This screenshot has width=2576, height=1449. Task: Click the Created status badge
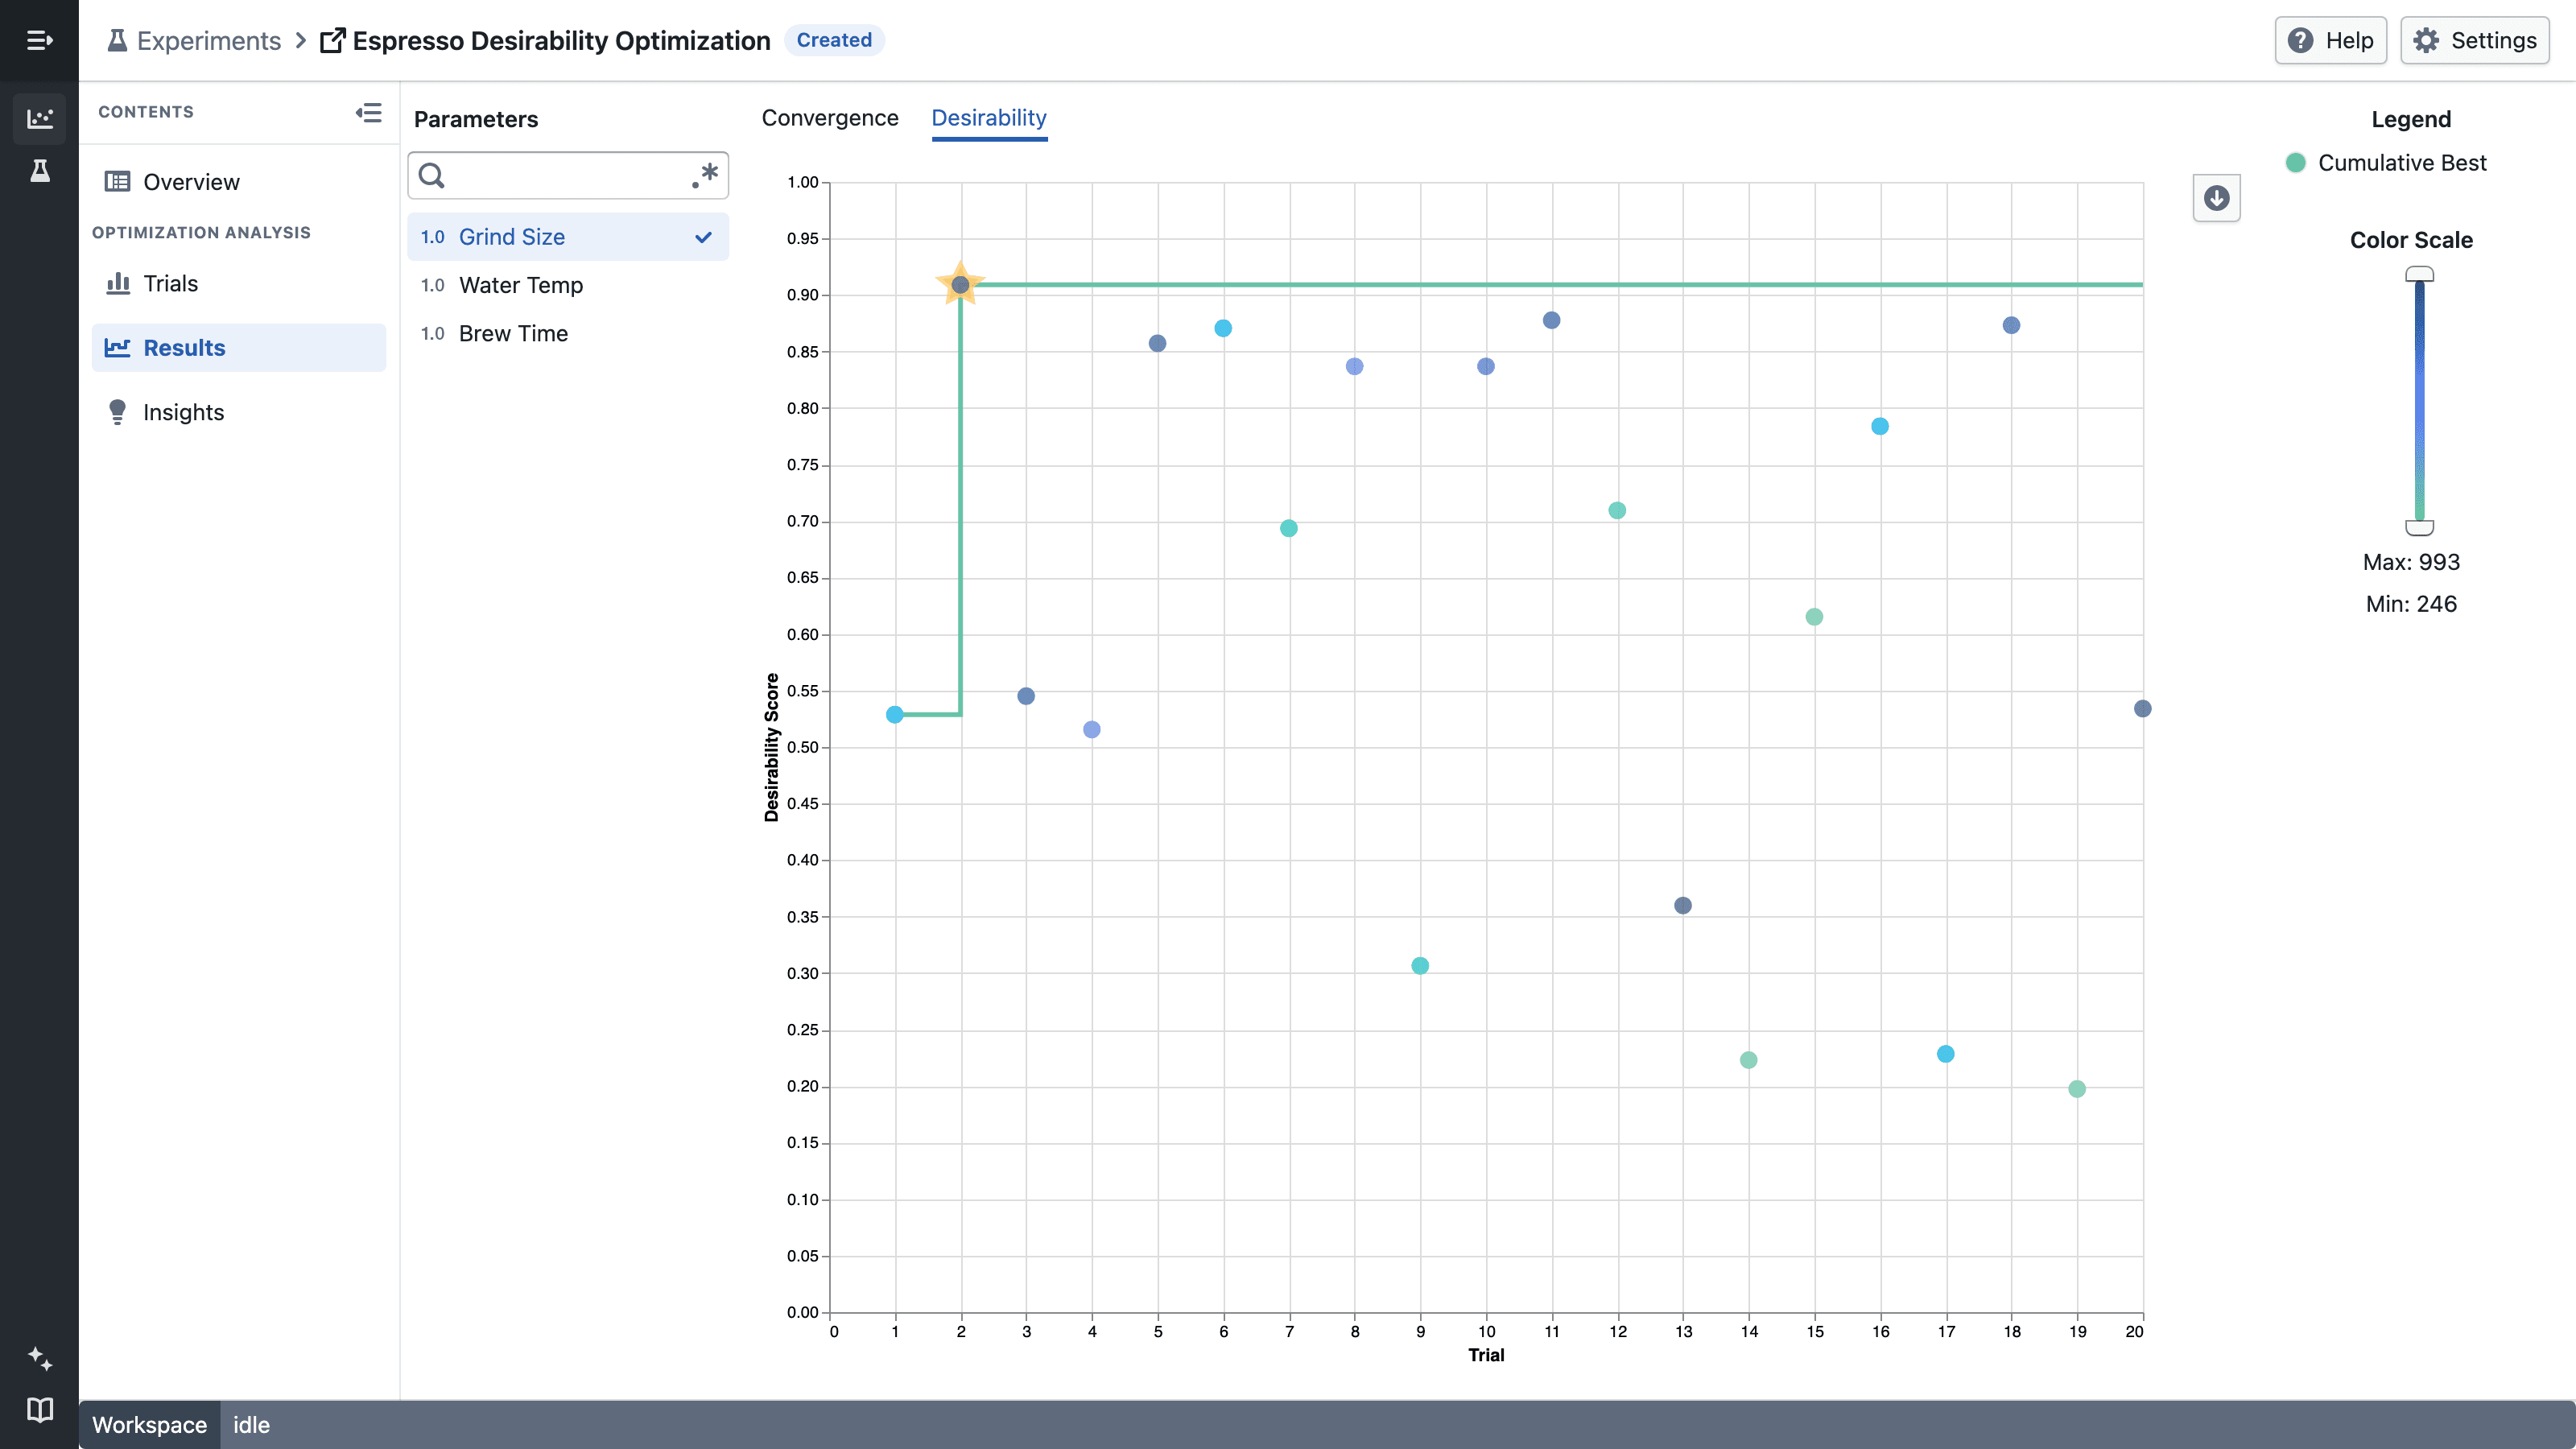(x=834, y=40)
